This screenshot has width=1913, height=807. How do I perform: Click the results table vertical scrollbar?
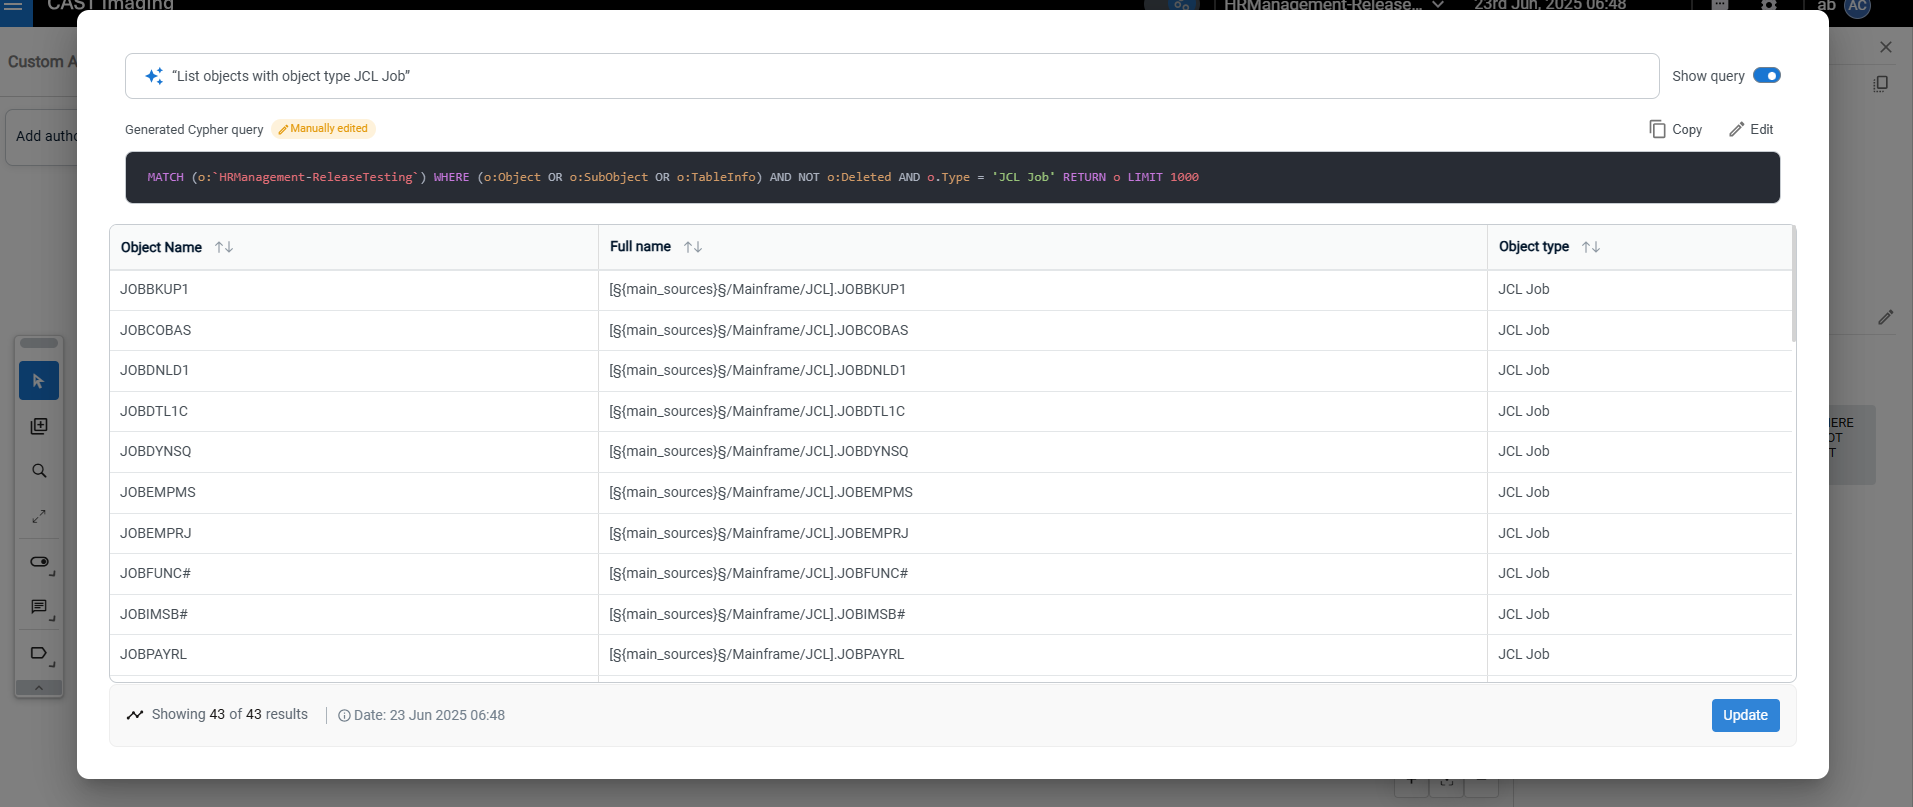1794,285
